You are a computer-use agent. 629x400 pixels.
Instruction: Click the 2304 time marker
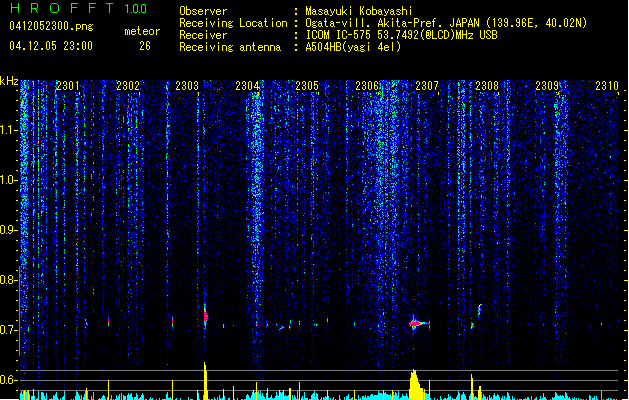tap(247, 86)
